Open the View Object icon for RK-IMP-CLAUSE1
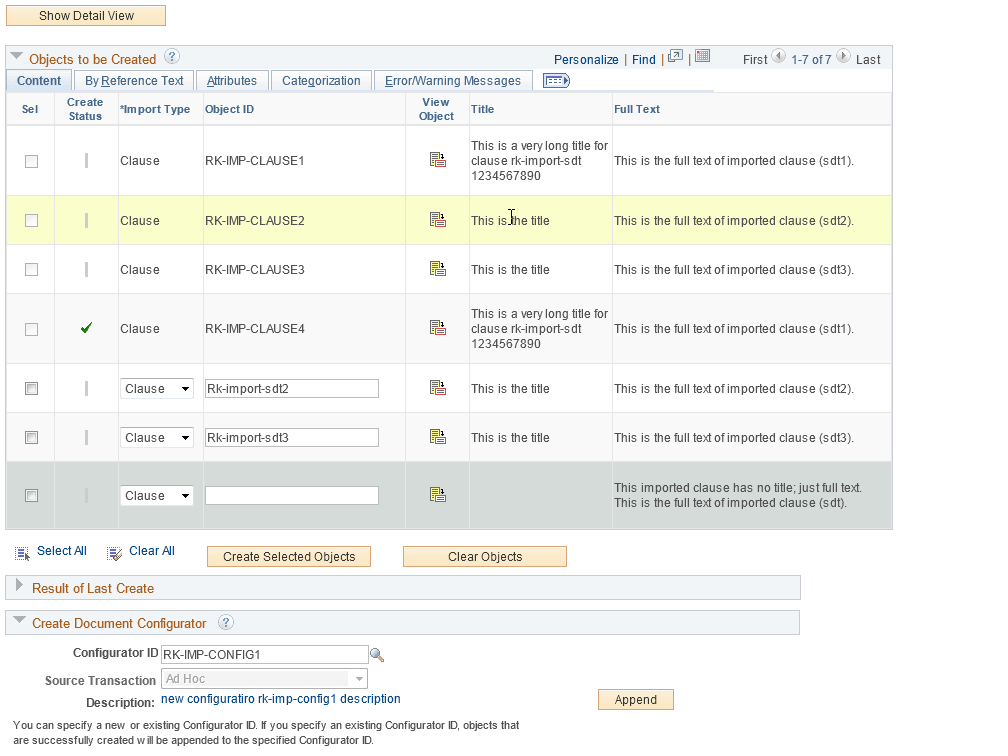 (x=437, y=158)
